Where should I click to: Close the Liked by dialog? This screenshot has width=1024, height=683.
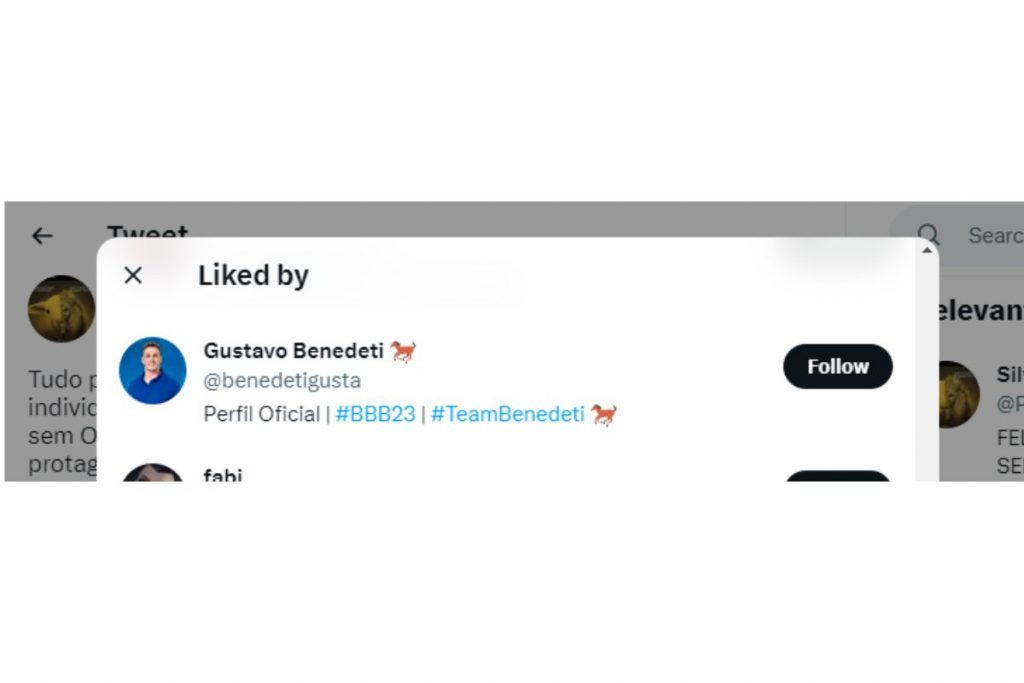[133, 276]
